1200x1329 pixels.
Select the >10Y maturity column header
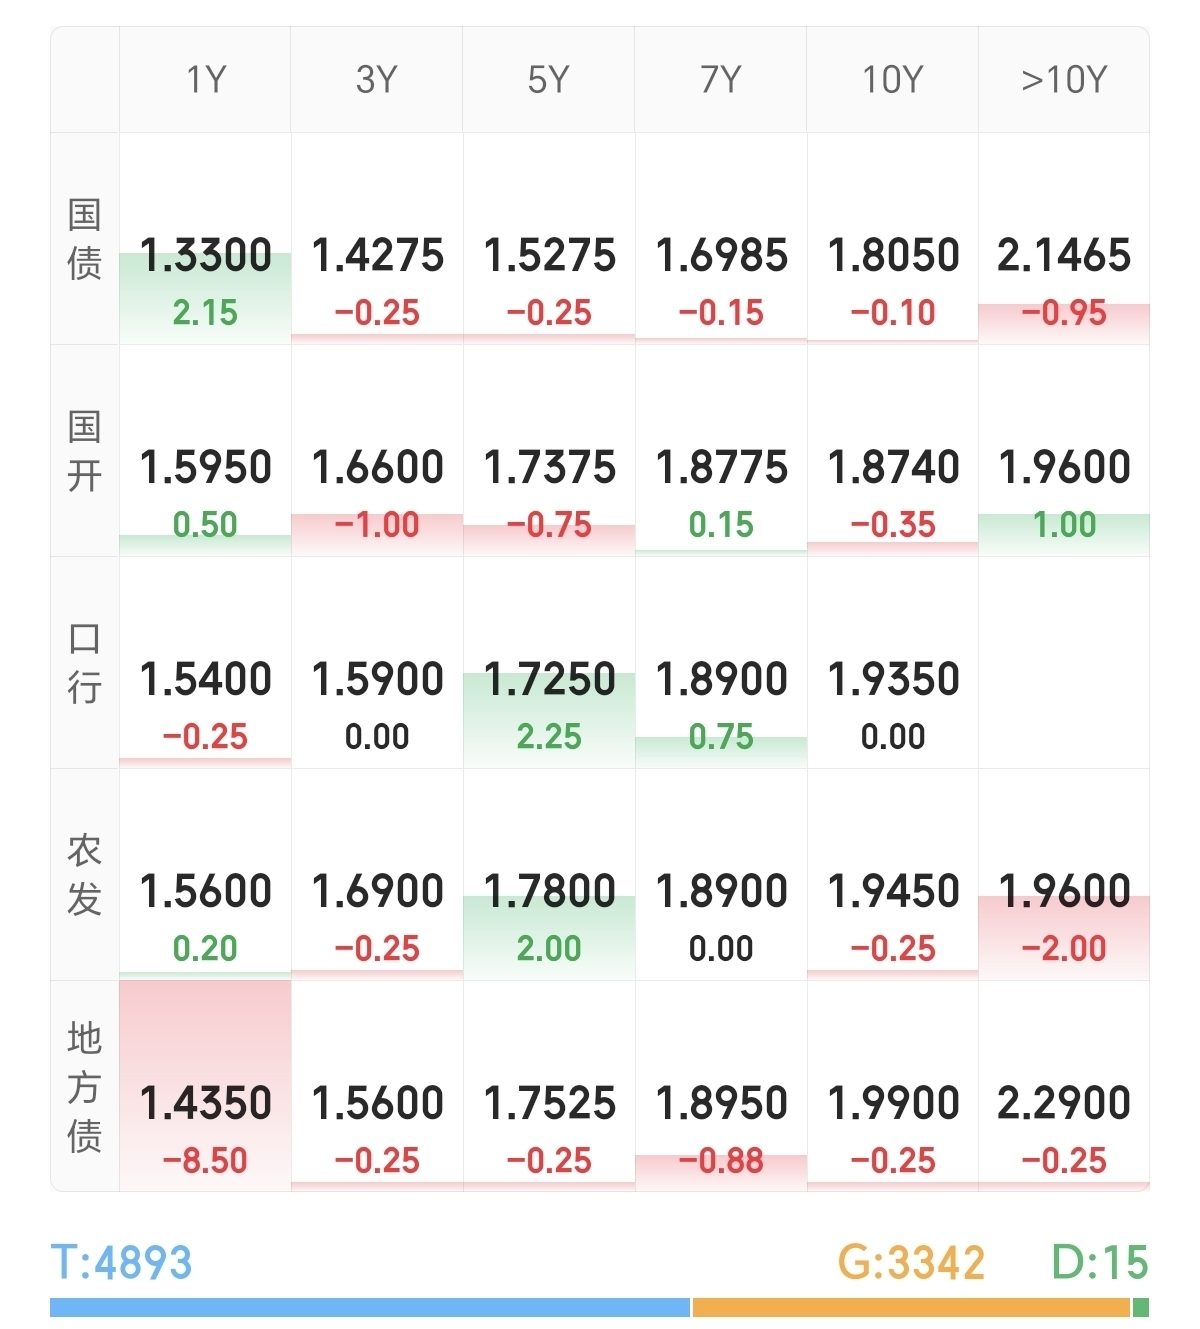[x=1064, y=79]
